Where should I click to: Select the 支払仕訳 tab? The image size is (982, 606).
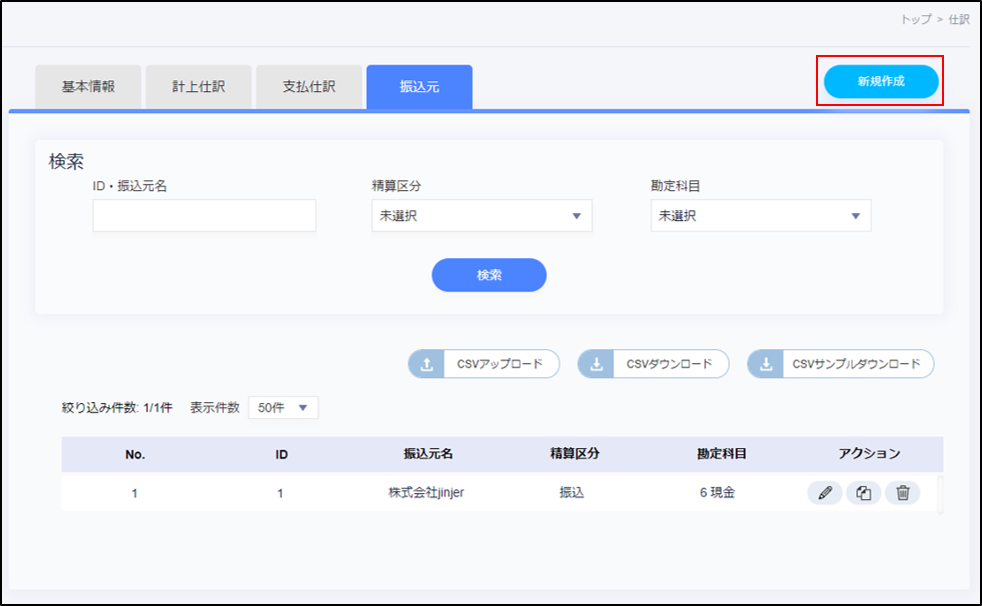[309, 87]
